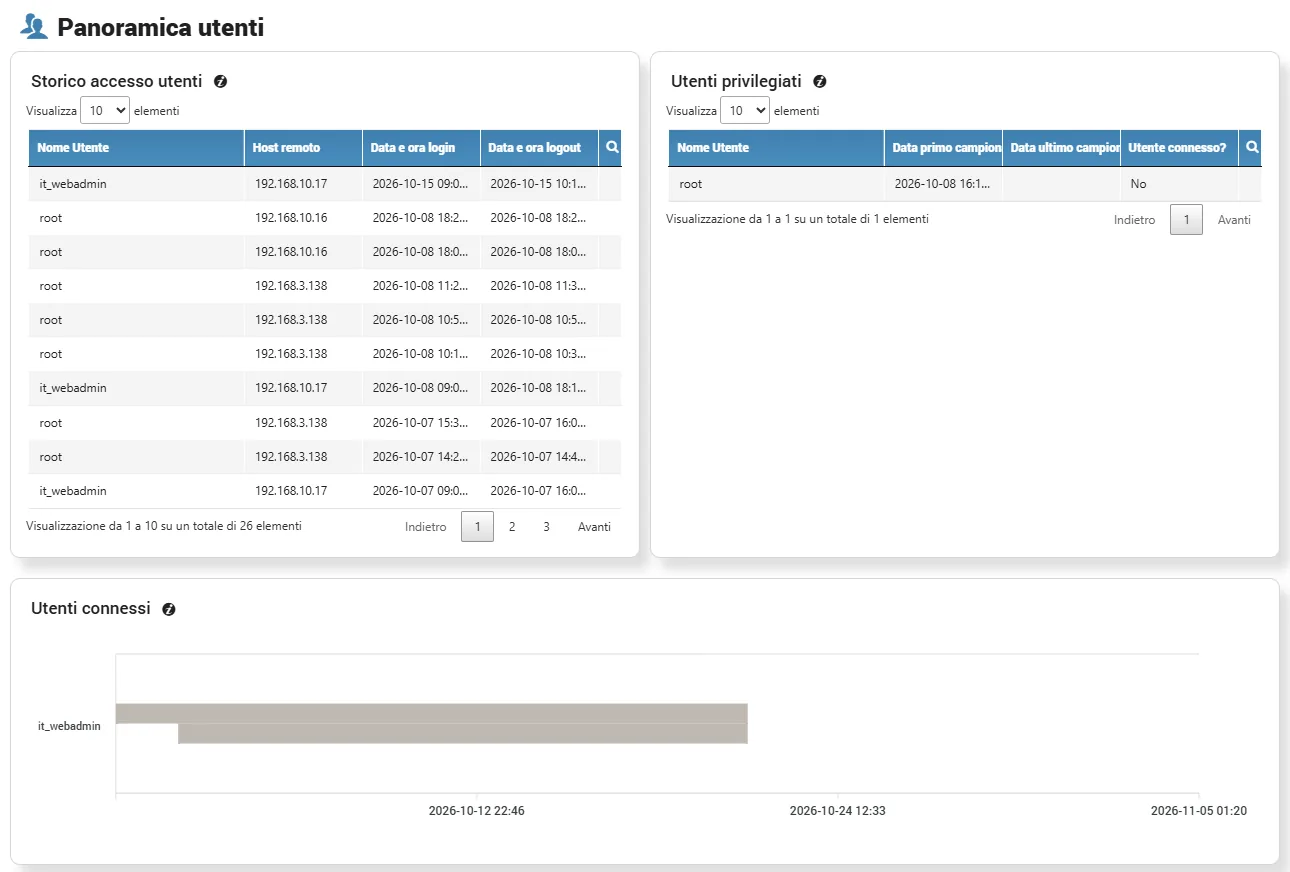Open search in Storico accesso utenti table header
Image resolution: width=1290 pixels, height=872 pixels.
[x=612, y=147]
